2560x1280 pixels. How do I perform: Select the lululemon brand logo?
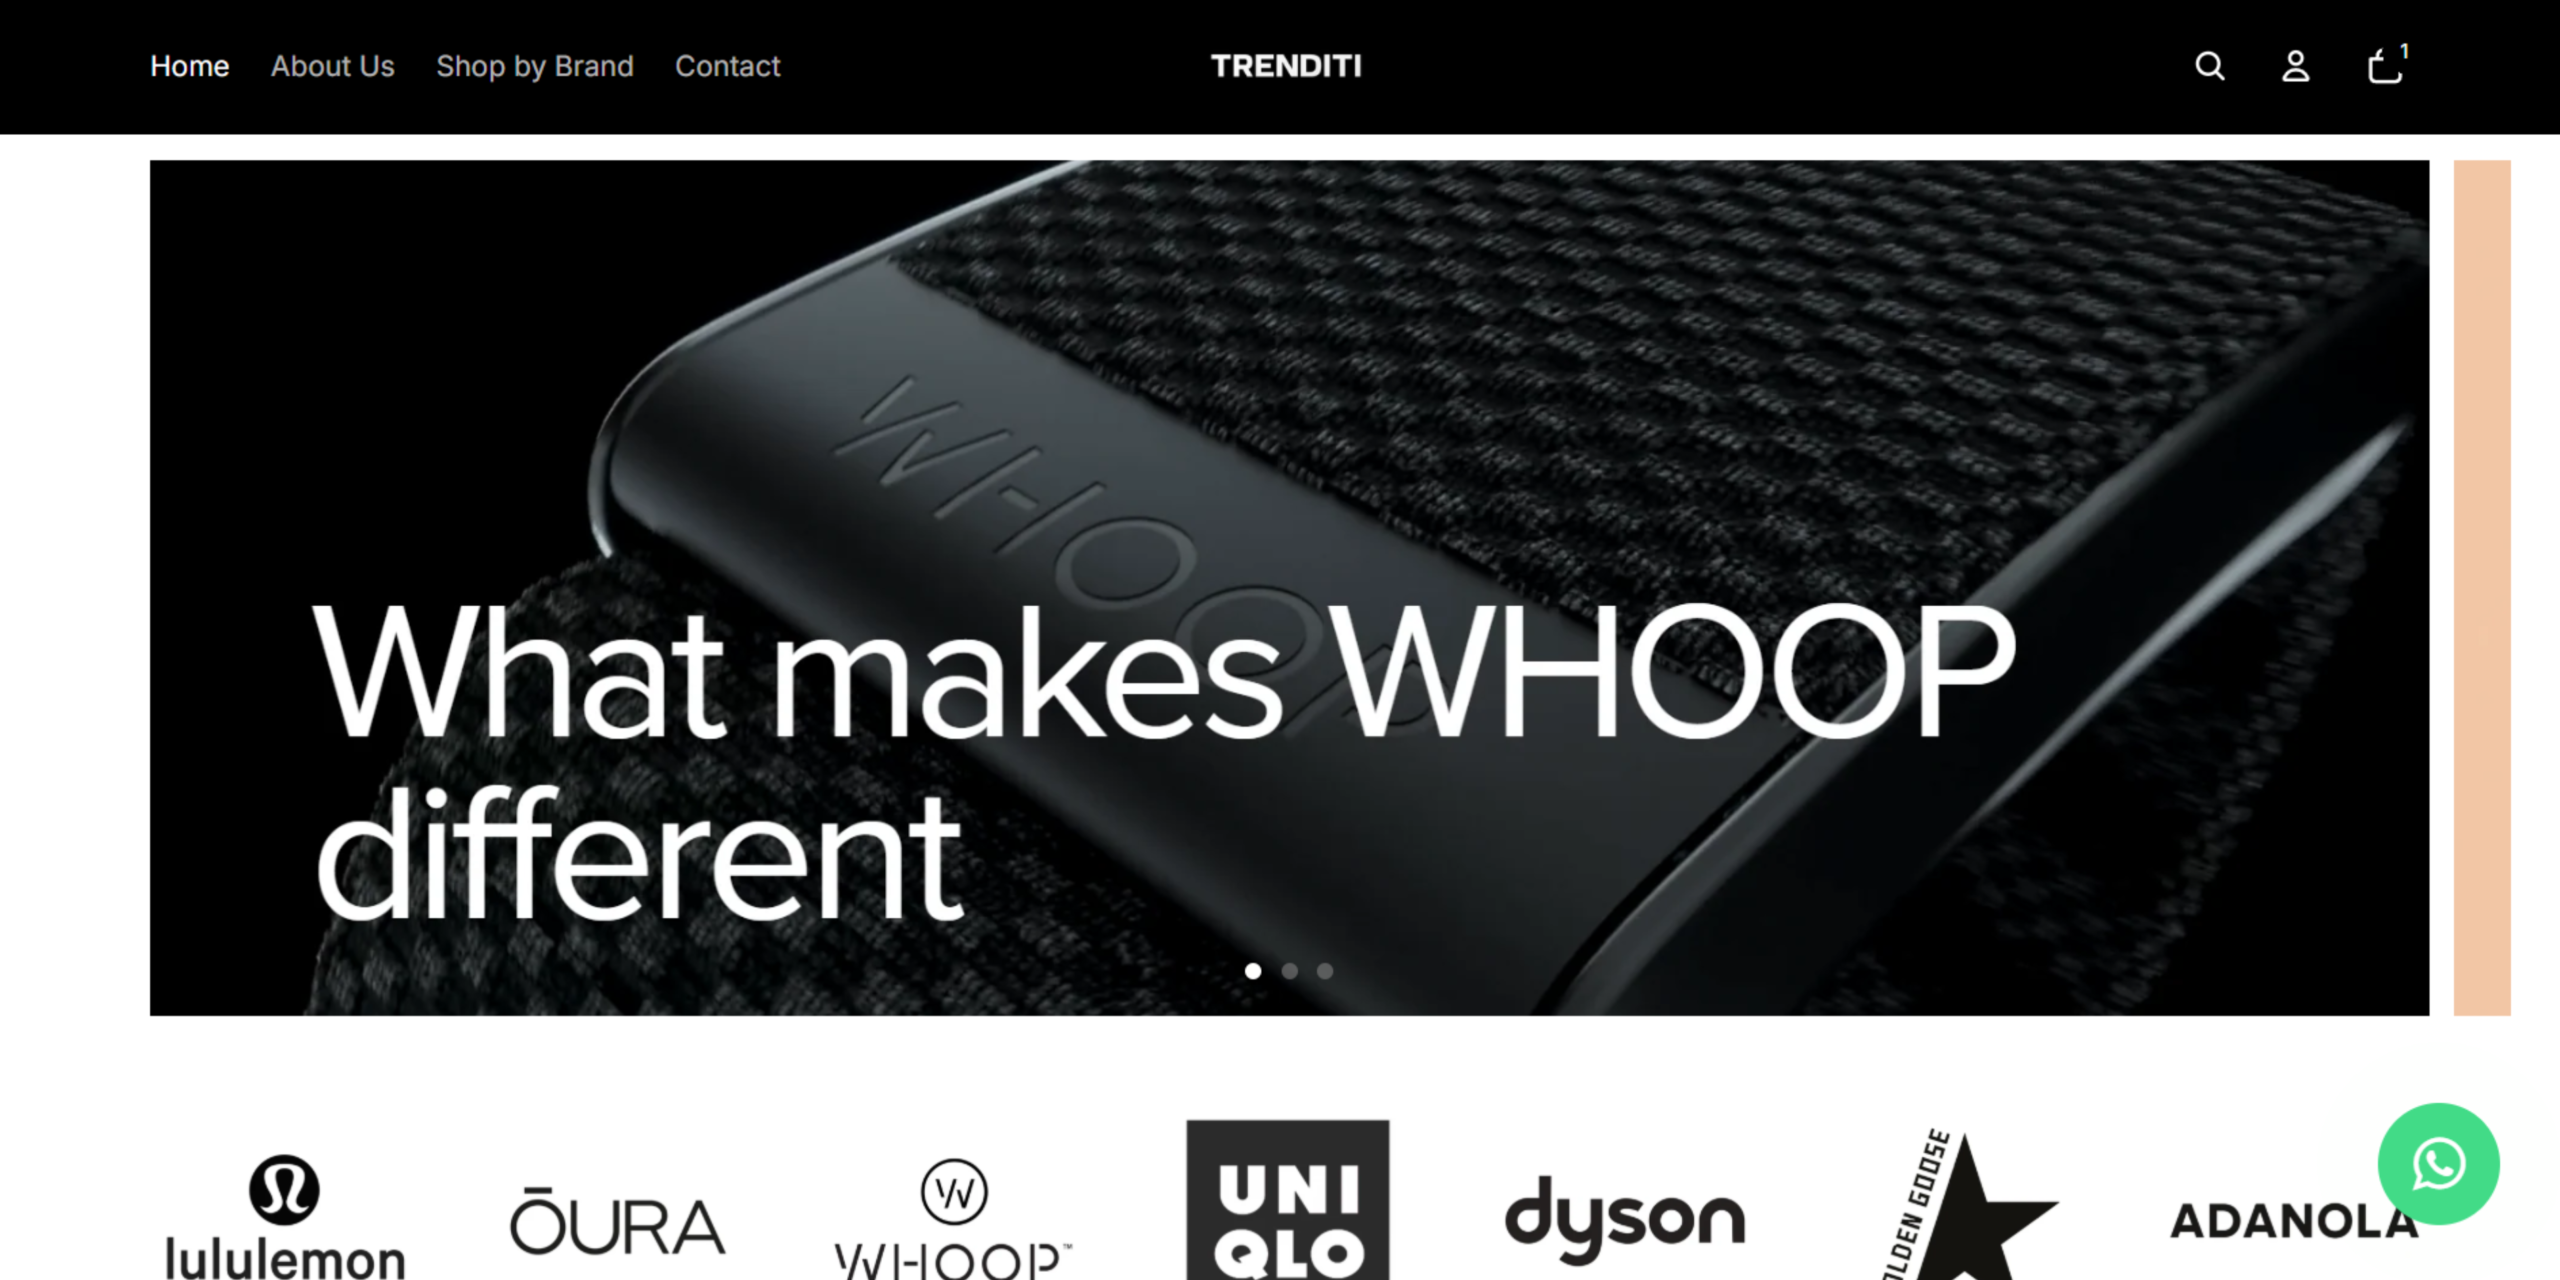tap(285, 1216)
